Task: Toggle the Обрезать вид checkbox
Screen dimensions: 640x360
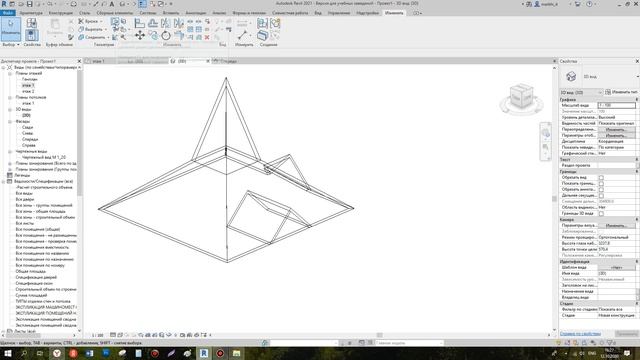Action: (x=601, y=178)
